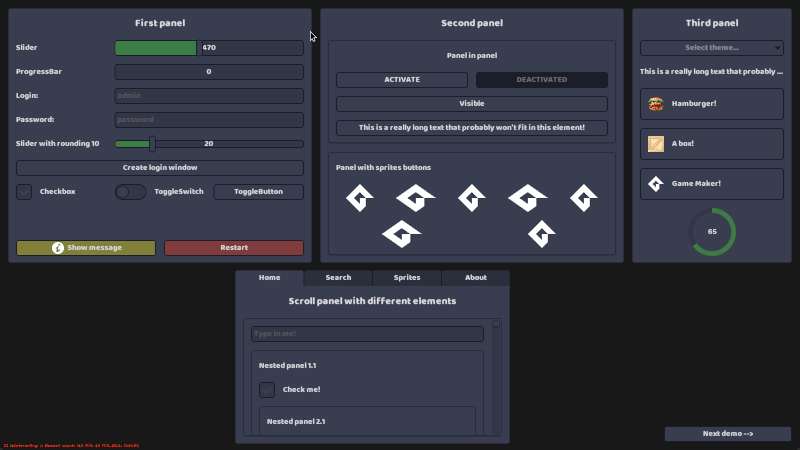Viewport: 800px width, 450px height.
Task: Click the Second panel title
Action: pyautogui.click(x=471, y=23)
